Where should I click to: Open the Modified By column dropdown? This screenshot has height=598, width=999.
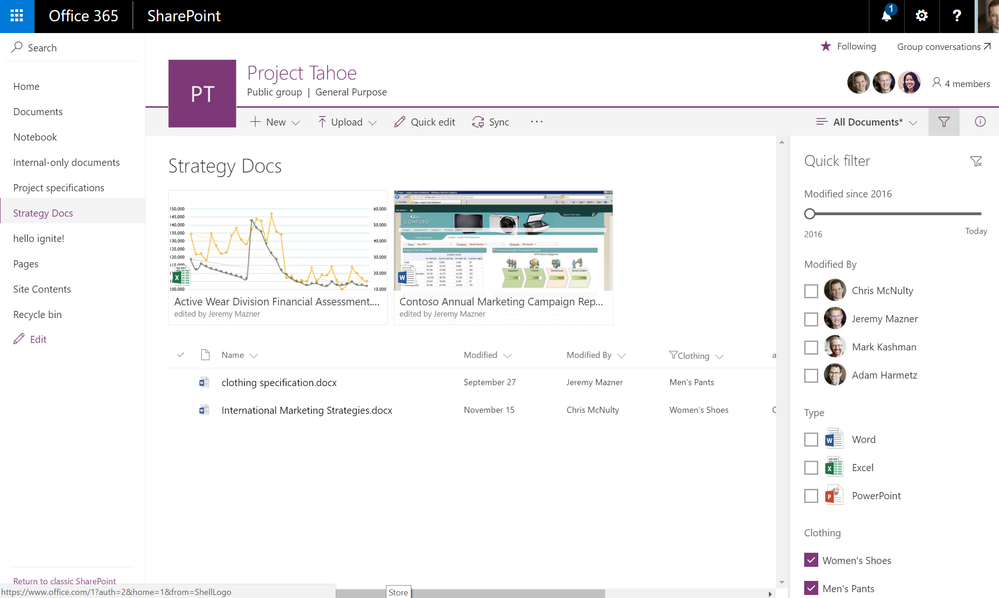[621, 355]
